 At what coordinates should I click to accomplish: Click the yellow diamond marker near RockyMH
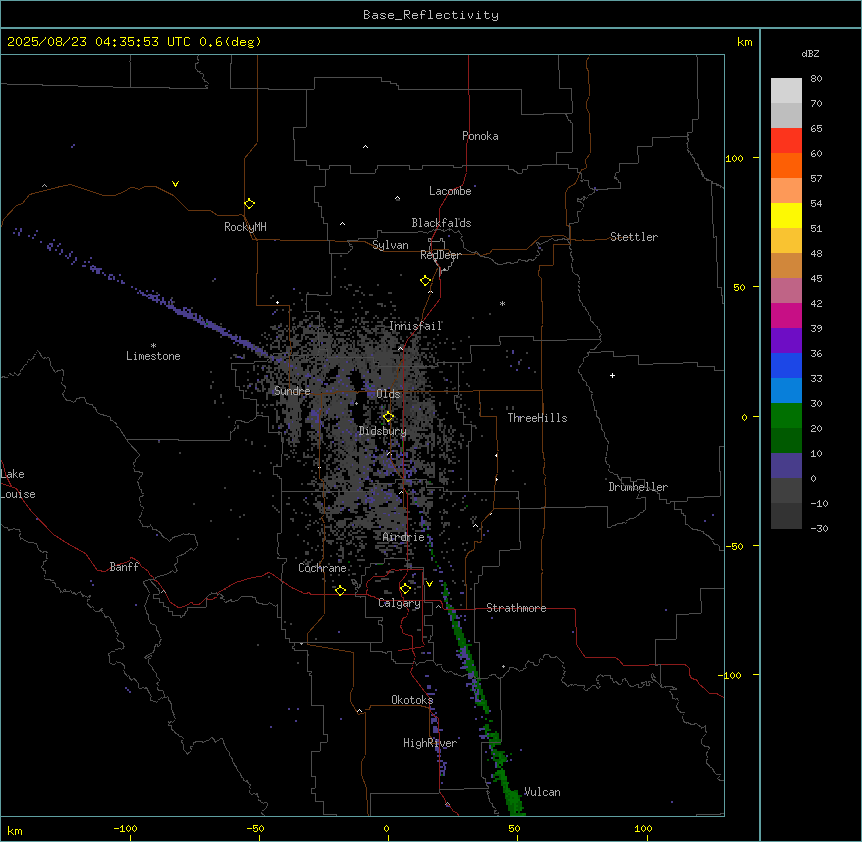[249, 204]
